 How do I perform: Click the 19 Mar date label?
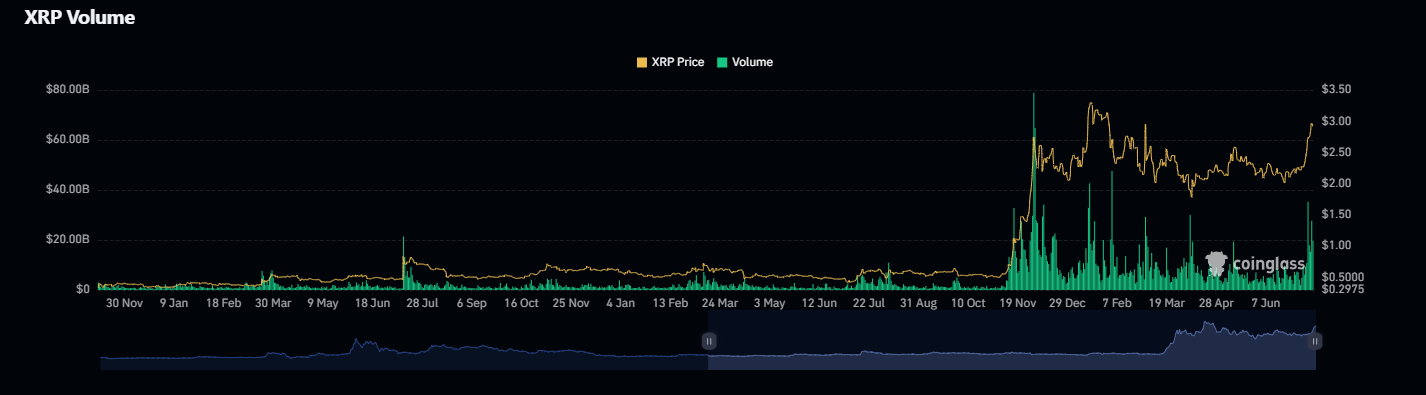[x=1167, y=303]
